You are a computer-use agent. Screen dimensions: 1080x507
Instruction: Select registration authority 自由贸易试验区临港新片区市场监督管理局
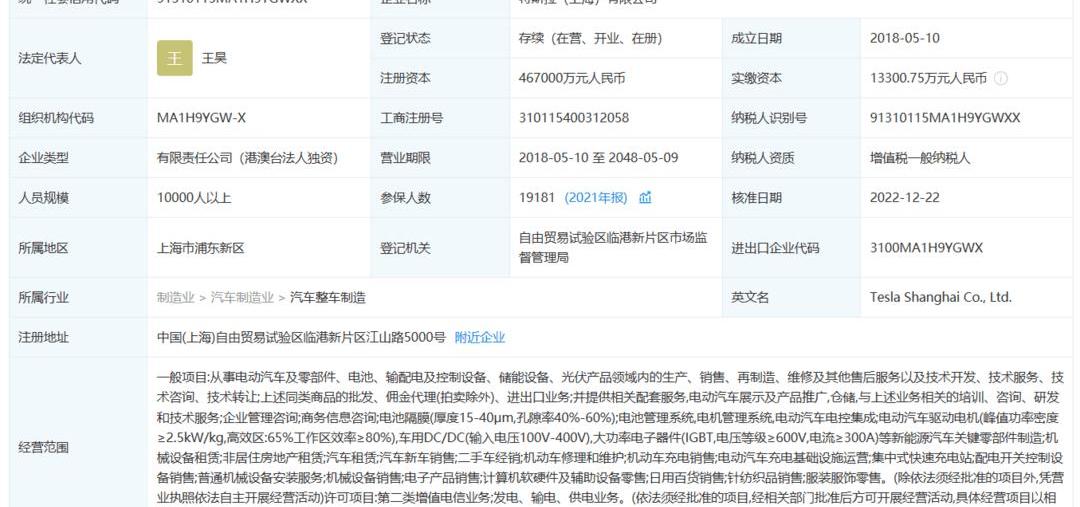tap(613, 248)
